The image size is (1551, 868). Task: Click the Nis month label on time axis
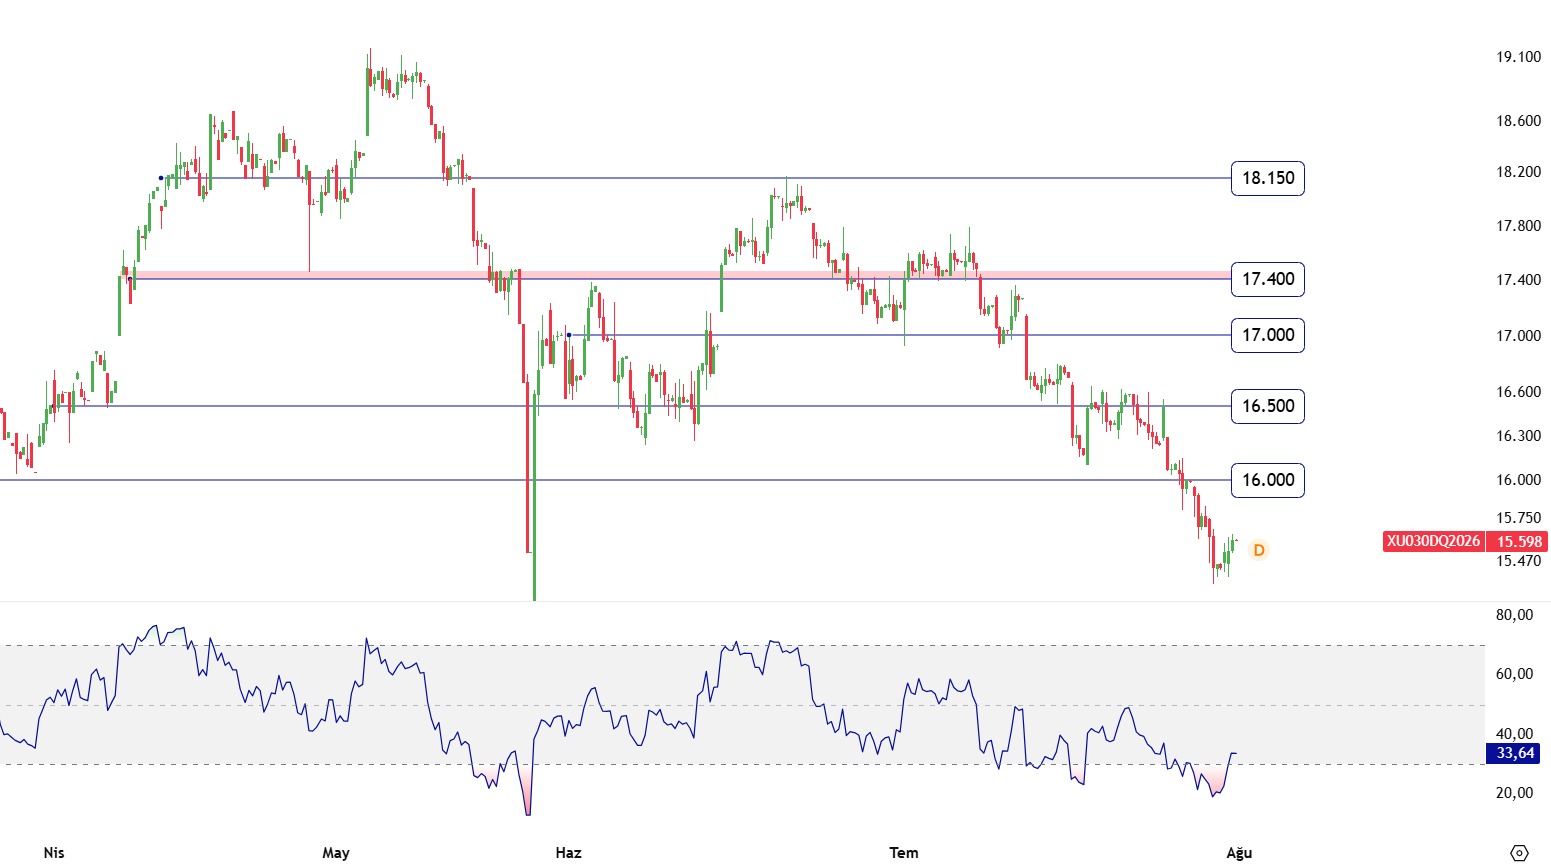click(x=54, y=853)
